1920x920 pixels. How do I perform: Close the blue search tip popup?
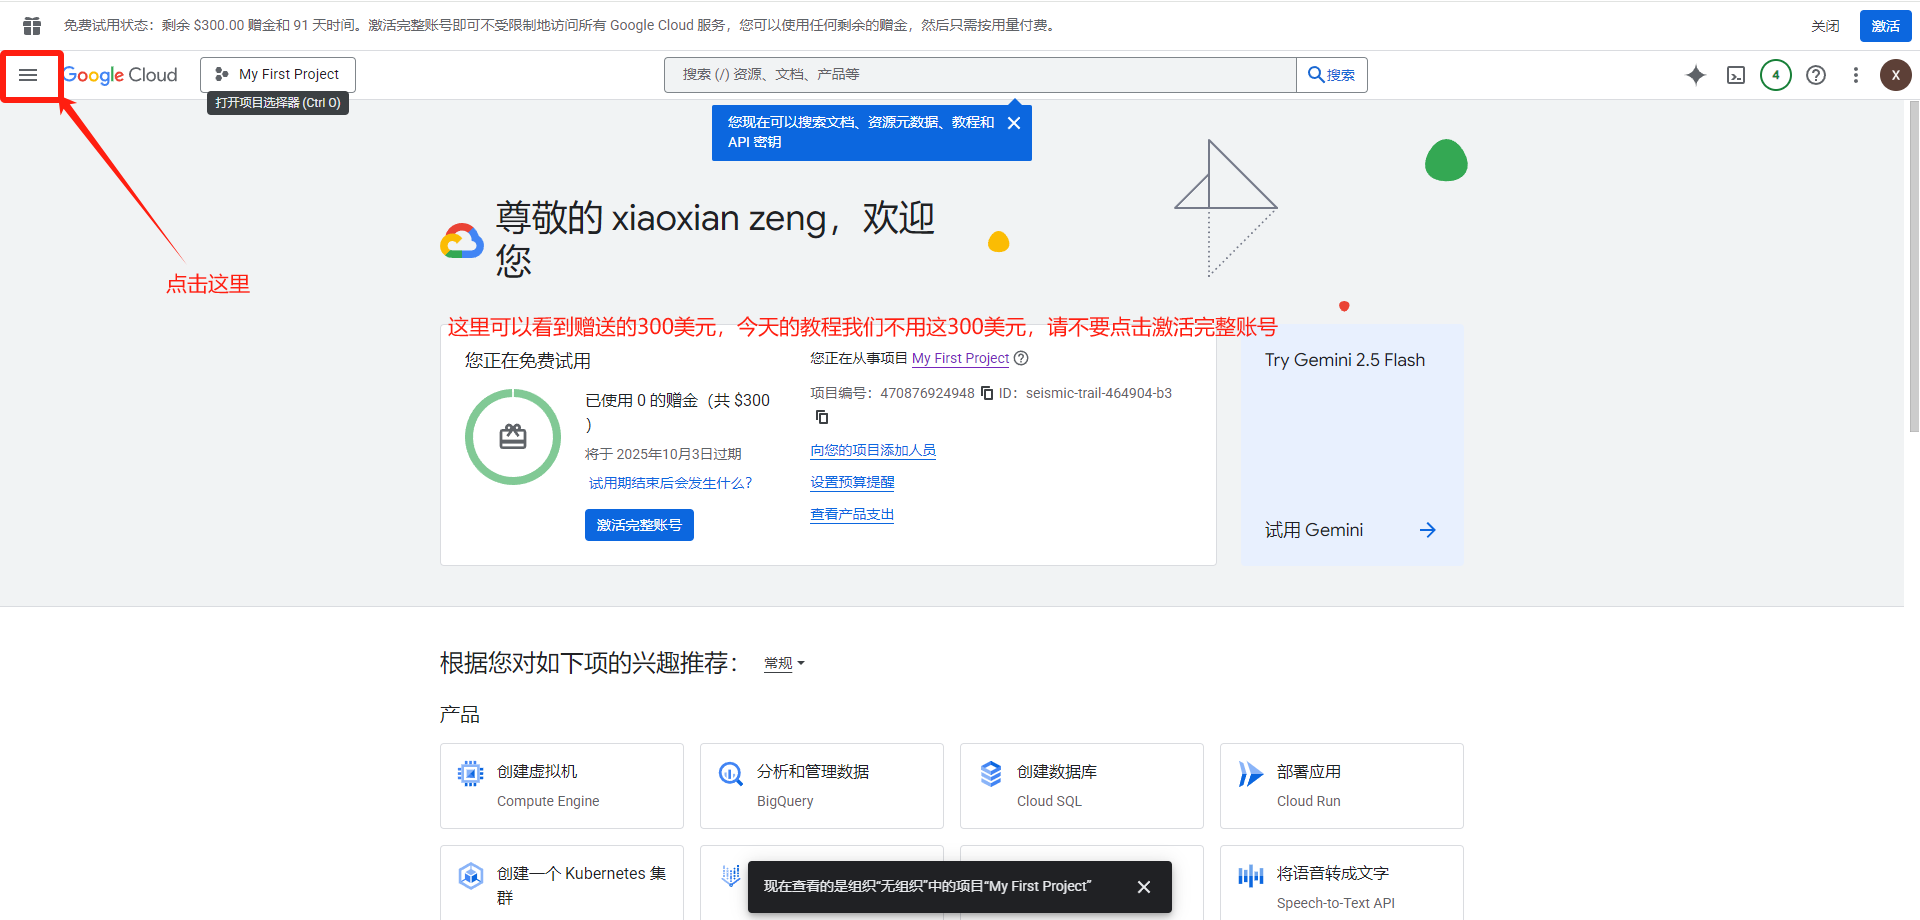pos(1014,123)
